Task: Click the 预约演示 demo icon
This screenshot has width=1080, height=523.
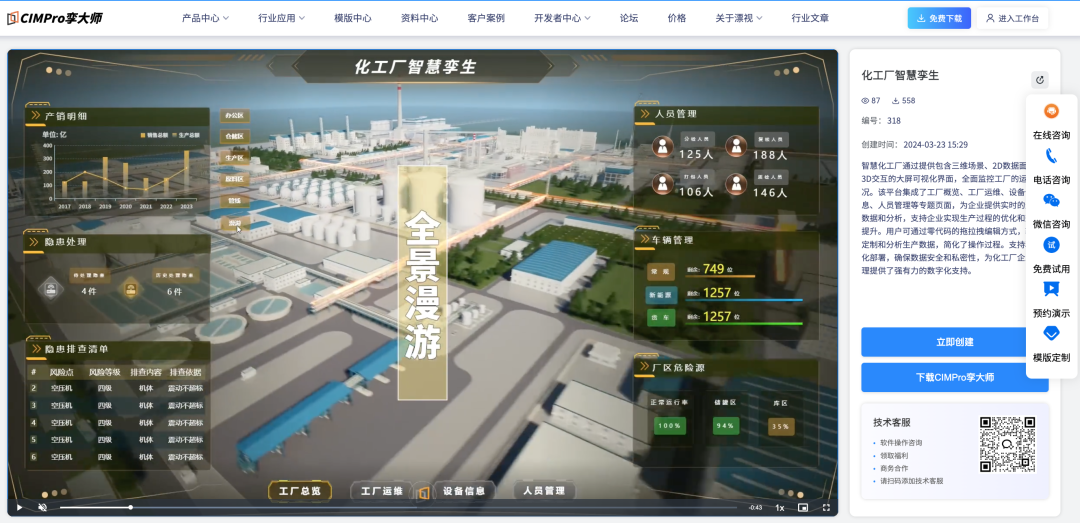Action: [1051, 289]
